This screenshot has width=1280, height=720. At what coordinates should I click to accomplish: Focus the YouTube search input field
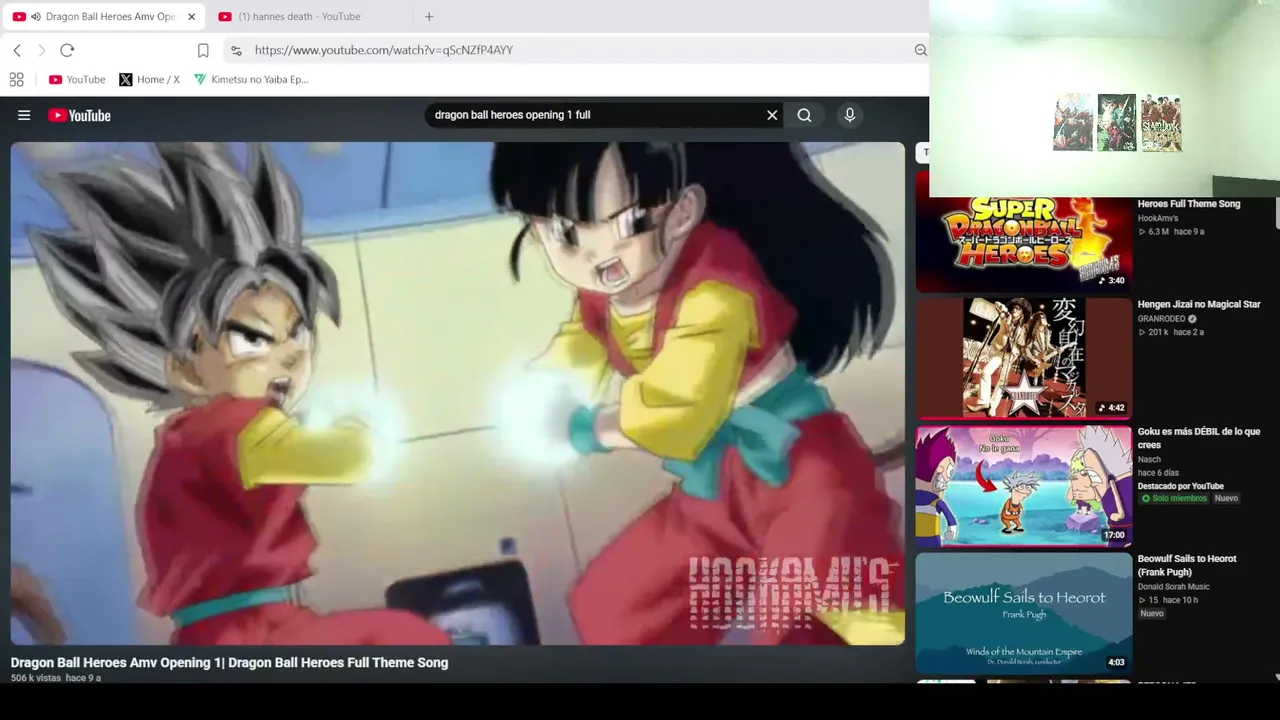(x=595, y=115)
